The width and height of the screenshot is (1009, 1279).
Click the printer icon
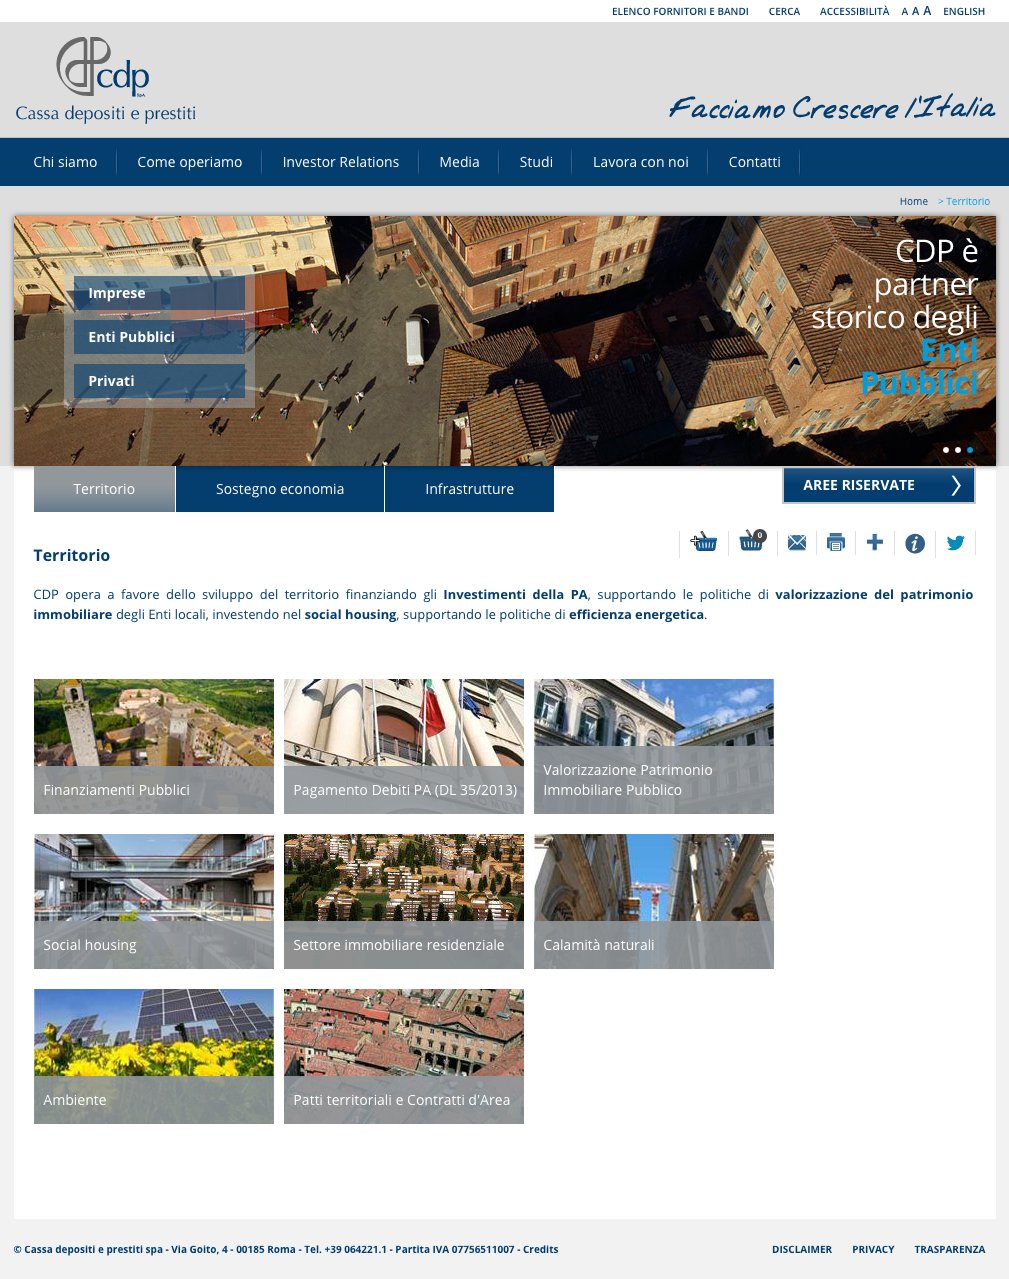pyautogui.click(x=836, y=542)
